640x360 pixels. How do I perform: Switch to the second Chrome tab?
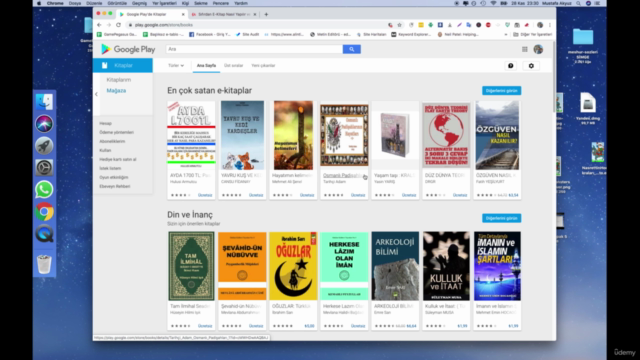[224, 14]
